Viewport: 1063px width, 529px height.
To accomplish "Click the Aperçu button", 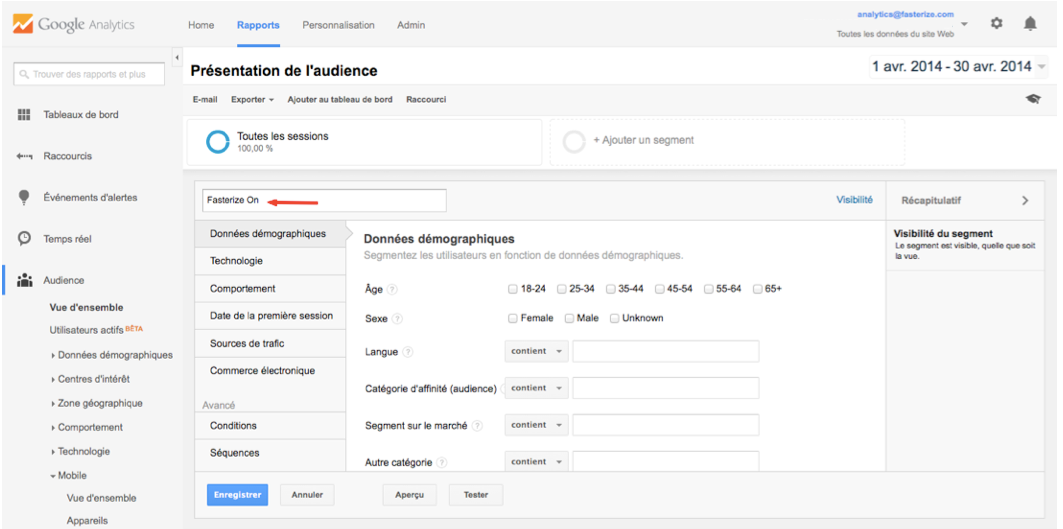I will pyautogui.click(x=408, y=494).
